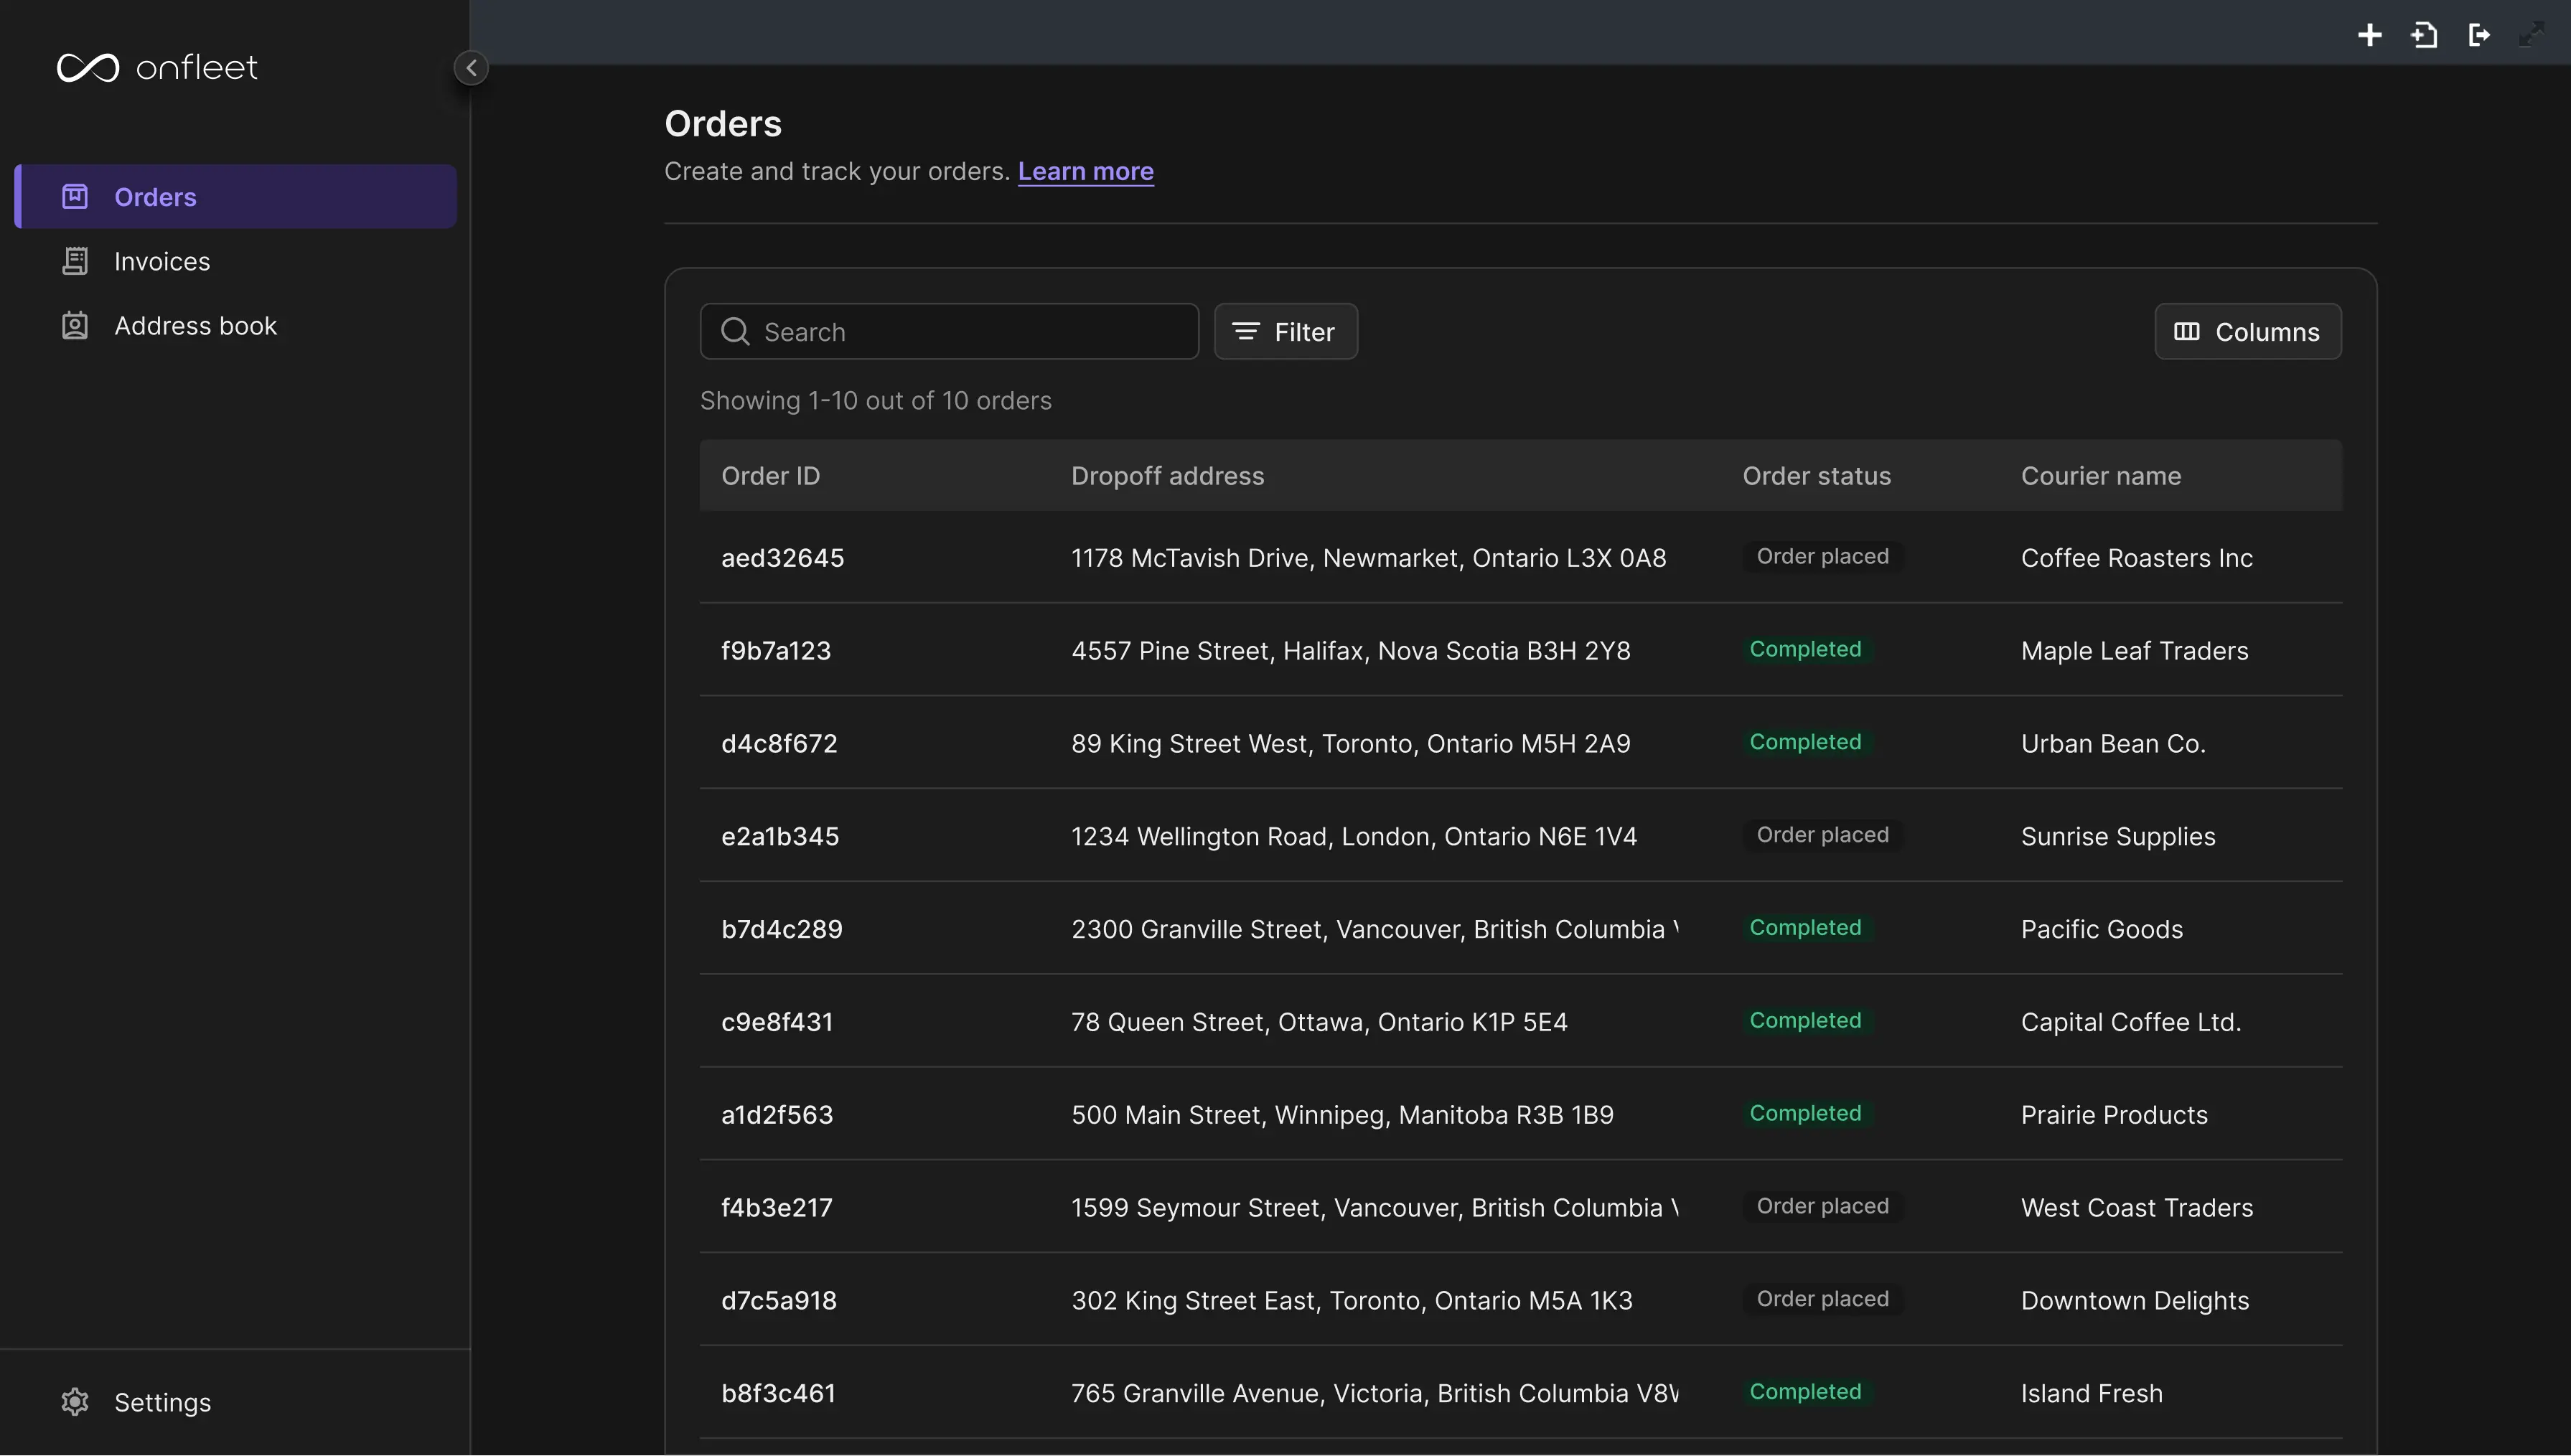
Task: Click the Order status column header
Action: [x=1816, y=476]
